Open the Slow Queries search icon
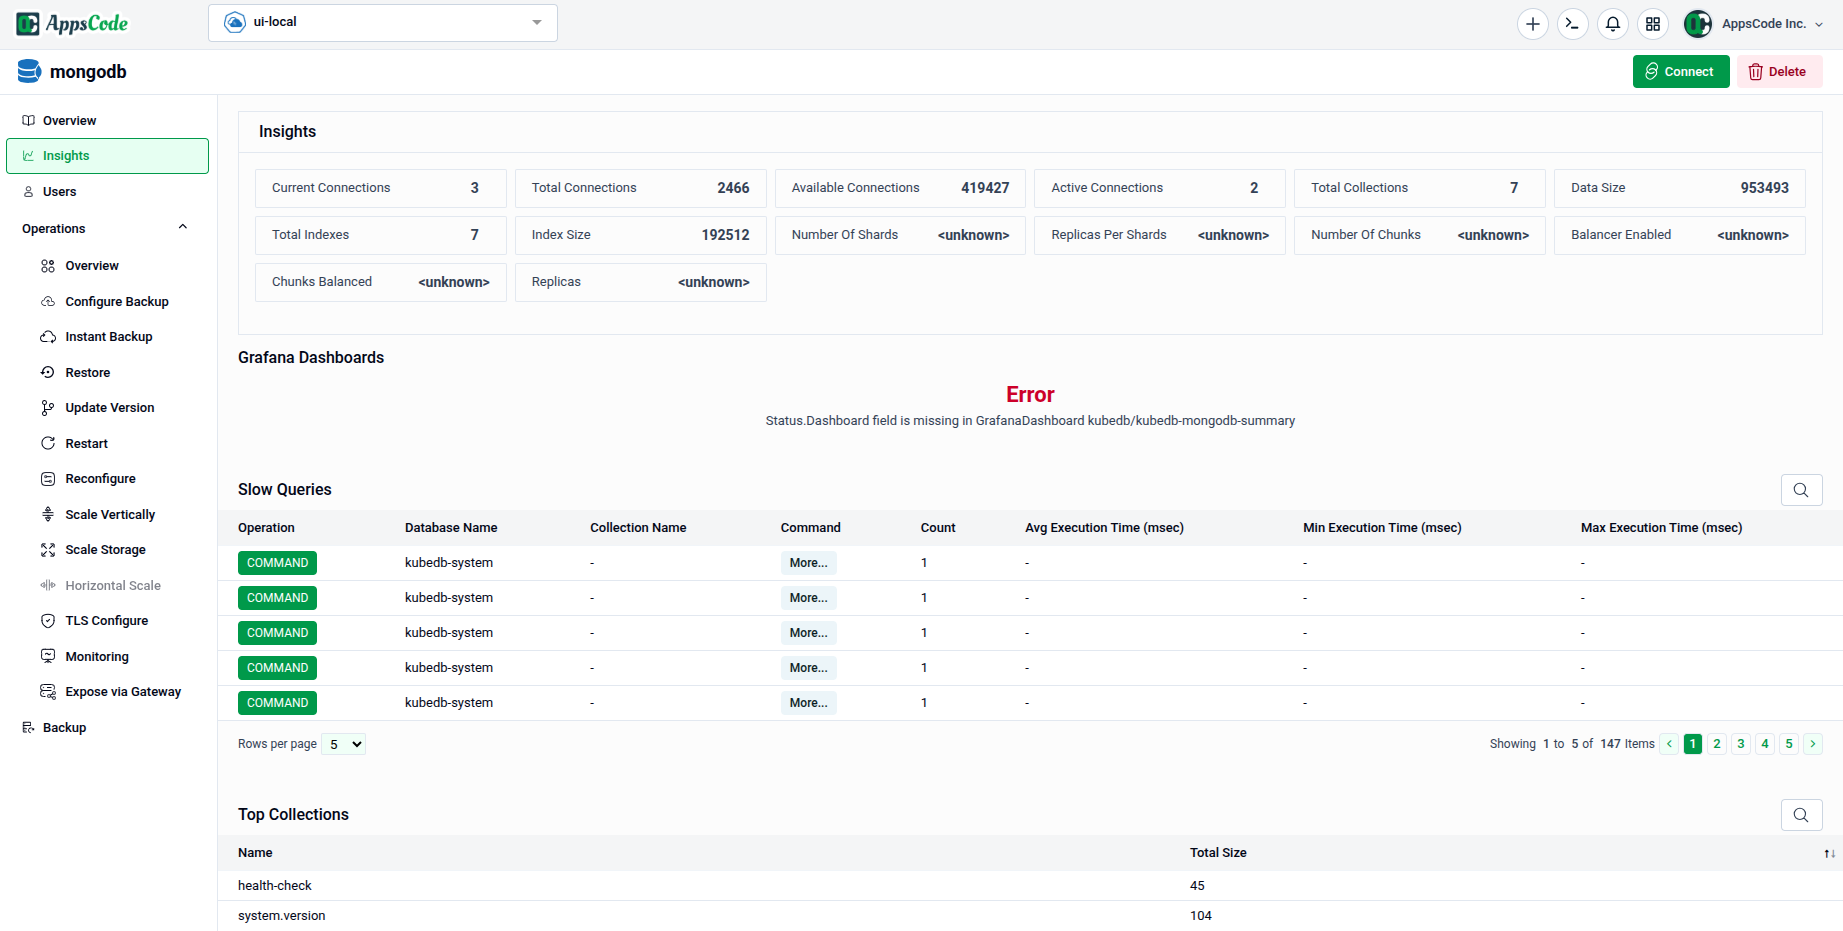 (x=1801, y=490)
